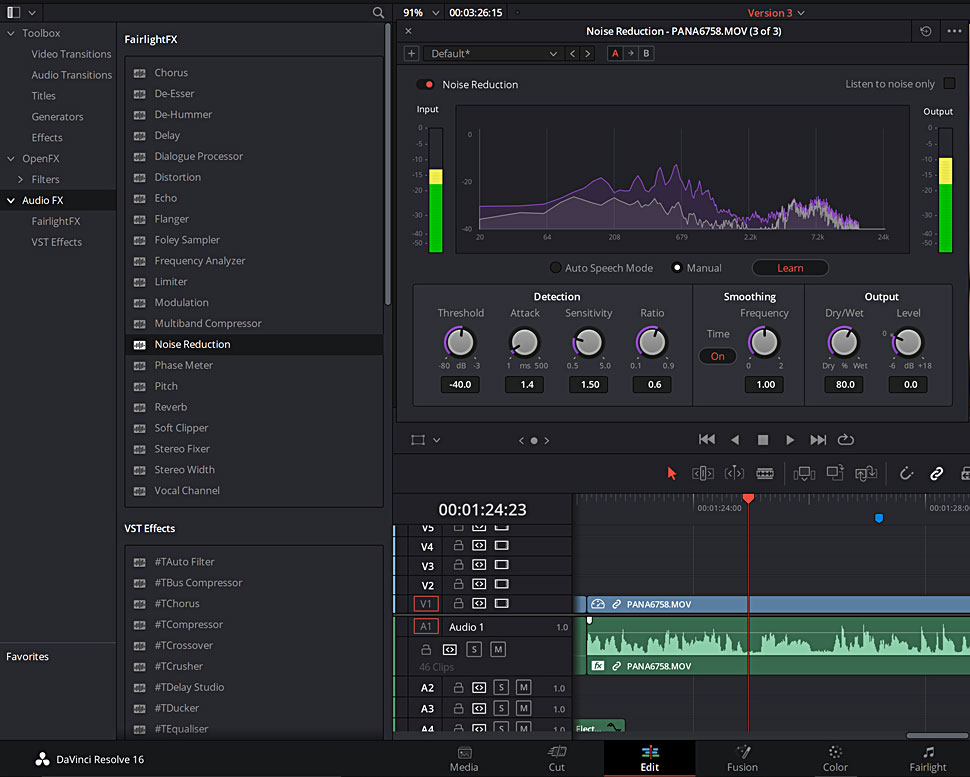Viewport: 970px width, 777px height.
Task: Click the fx badge on the PANA6758.MOV audio clip
Action: (x=598, y=666)
